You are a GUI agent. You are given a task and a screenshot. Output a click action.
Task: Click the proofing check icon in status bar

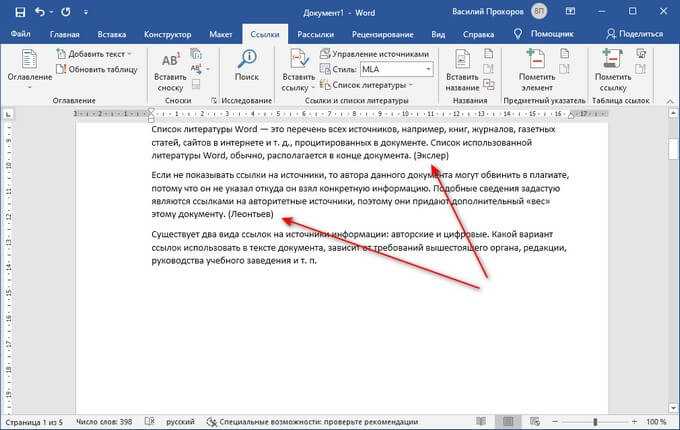pos(150,421)
